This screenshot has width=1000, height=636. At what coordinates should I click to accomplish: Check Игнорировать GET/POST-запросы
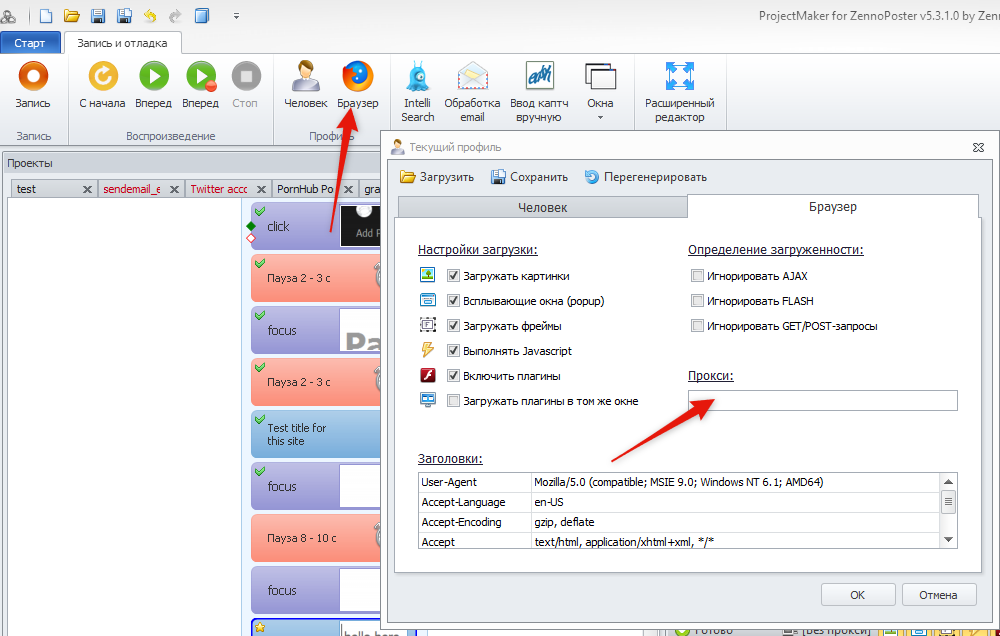point(697,326)
